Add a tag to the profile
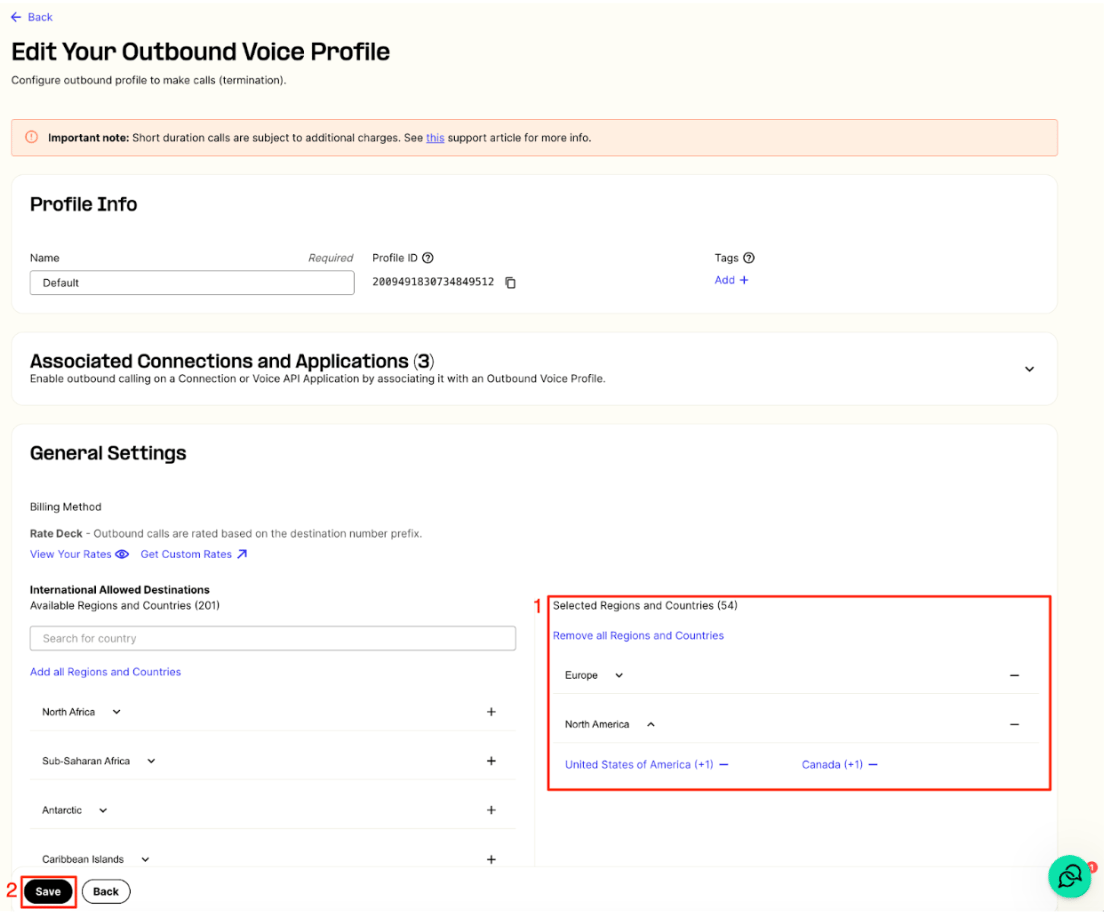 coord(731,280)
